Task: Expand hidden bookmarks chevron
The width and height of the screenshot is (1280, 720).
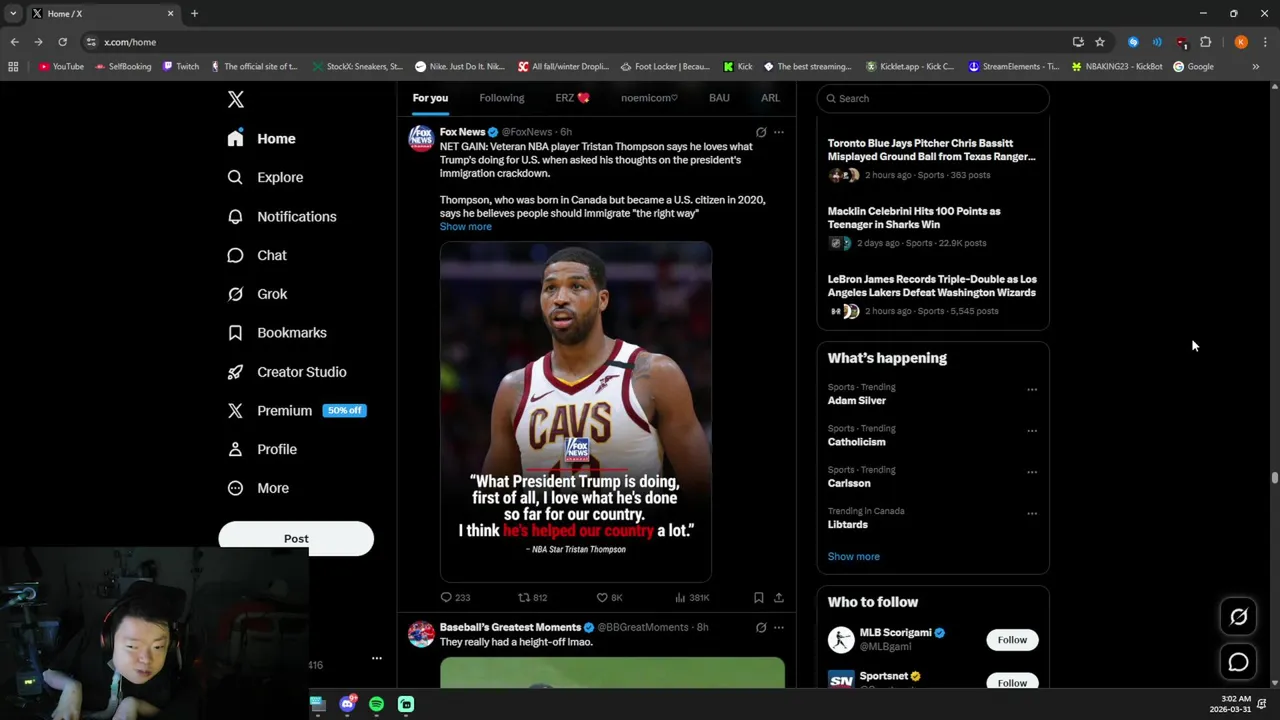Action: pyautogui.click(x=1256, y=67)
